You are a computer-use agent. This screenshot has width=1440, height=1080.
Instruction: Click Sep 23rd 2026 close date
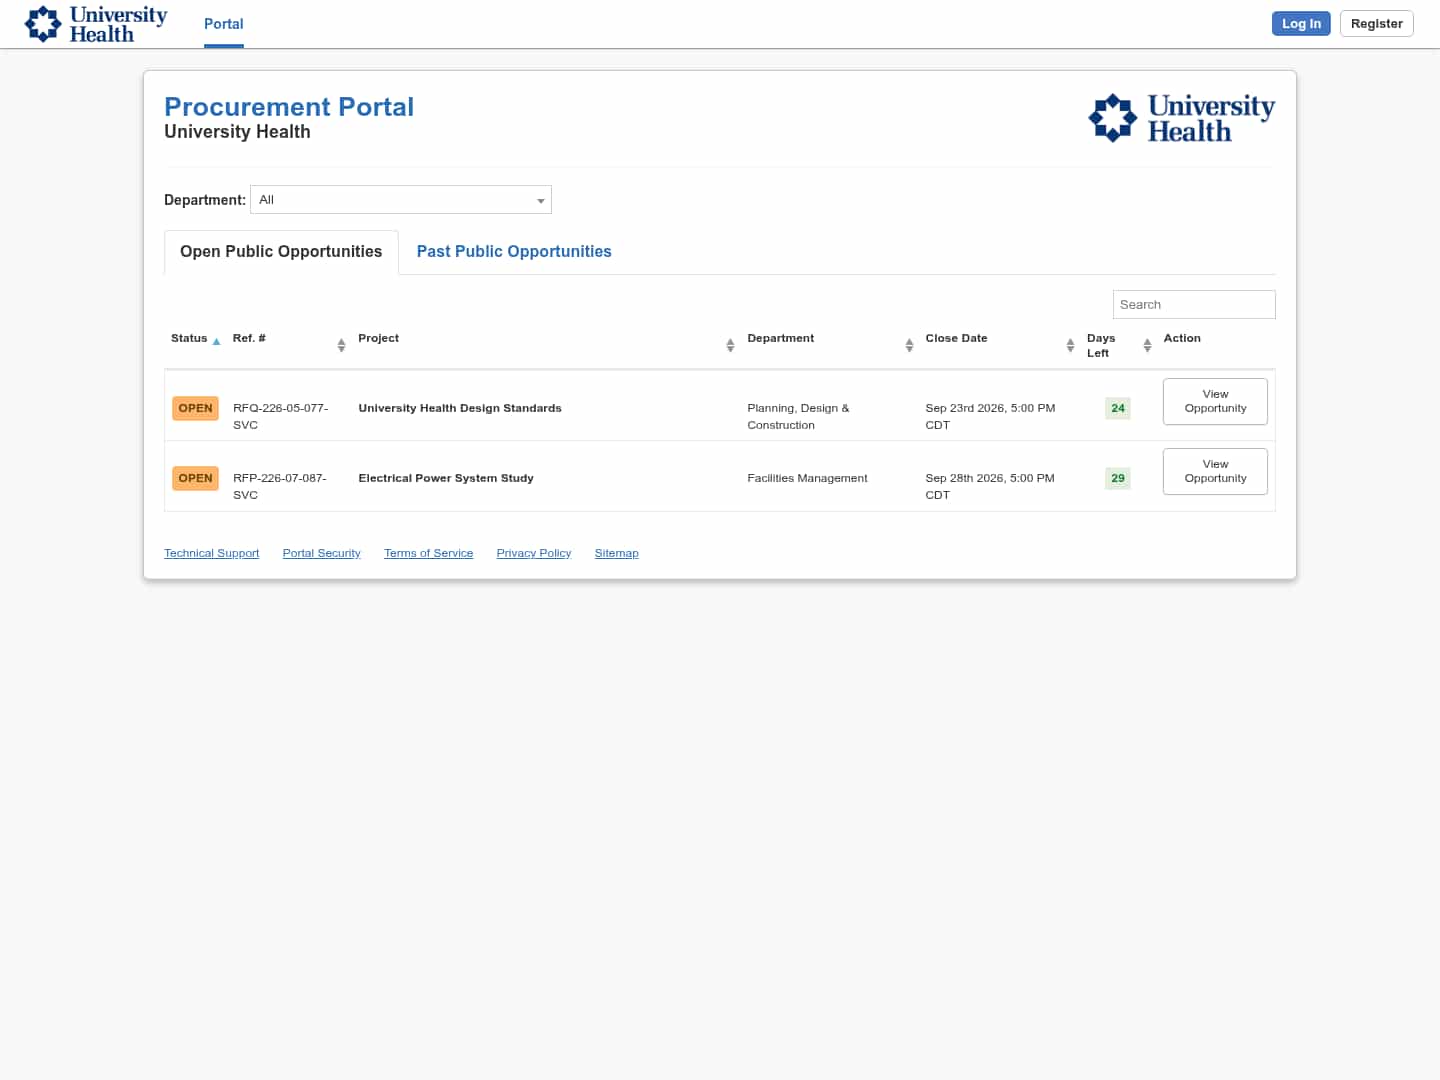tap(990, 416)
